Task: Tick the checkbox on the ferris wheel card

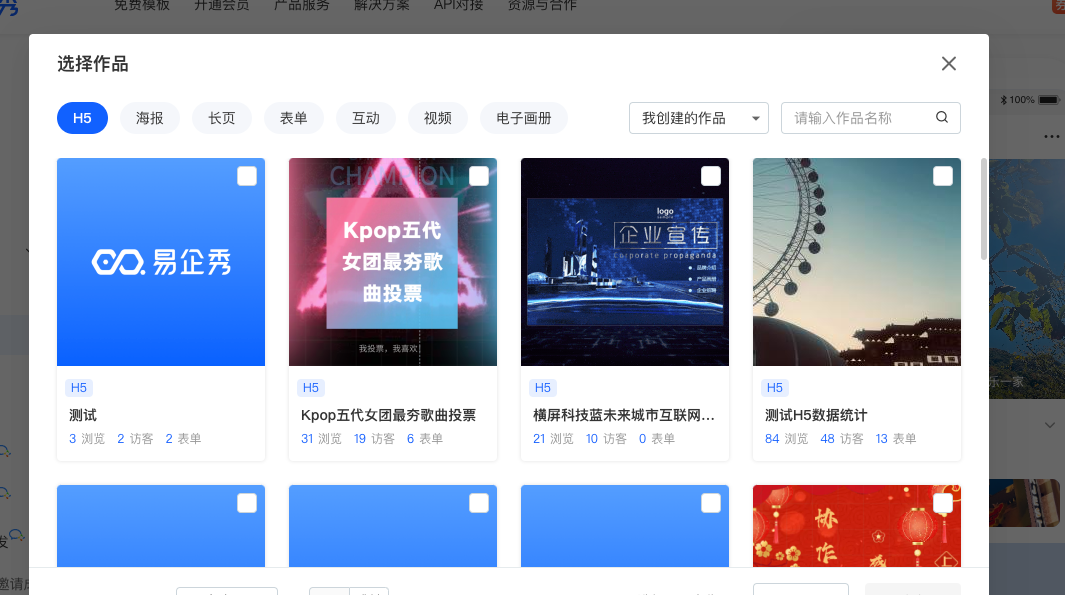Action: [943, 177]
